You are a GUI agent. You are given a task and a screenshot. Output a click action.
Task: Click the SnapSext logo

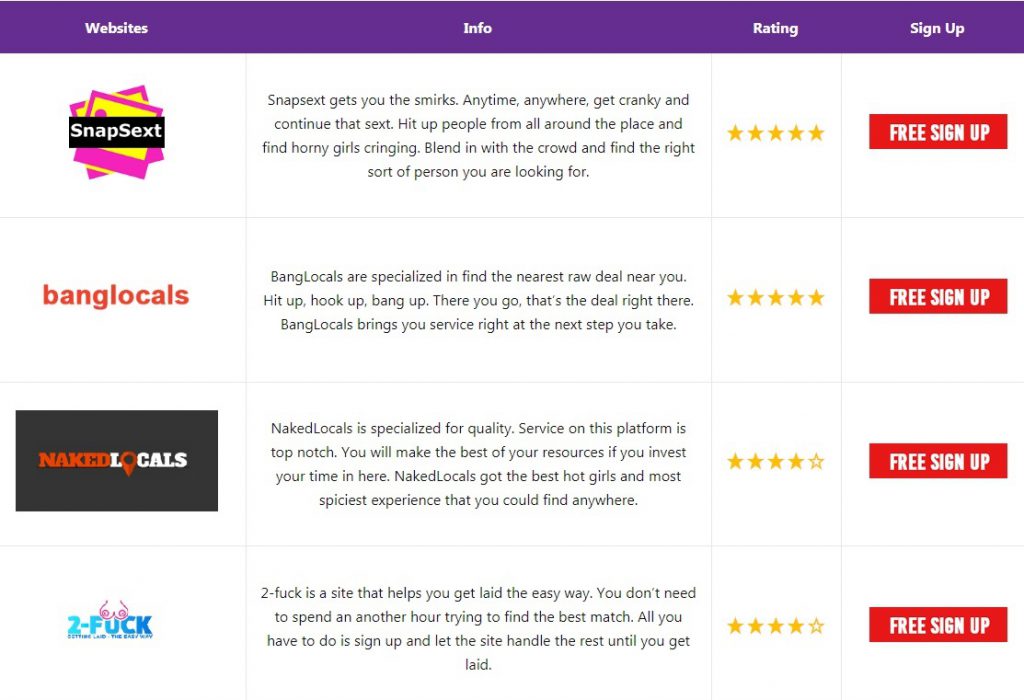[116, 131]
